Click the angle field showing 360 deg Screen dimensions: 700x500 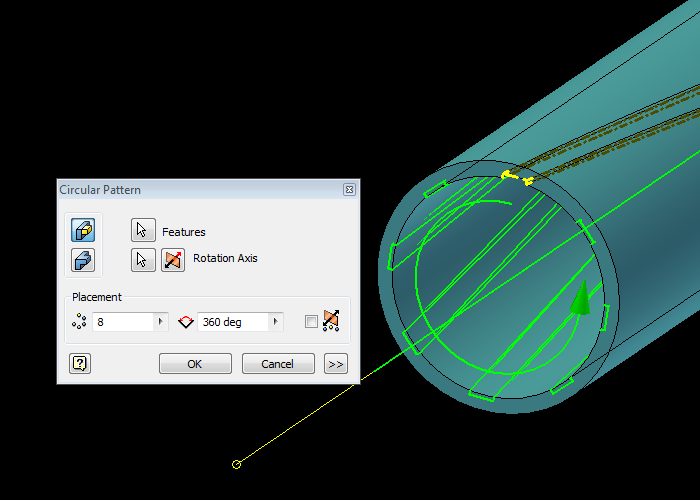[233, 322]
